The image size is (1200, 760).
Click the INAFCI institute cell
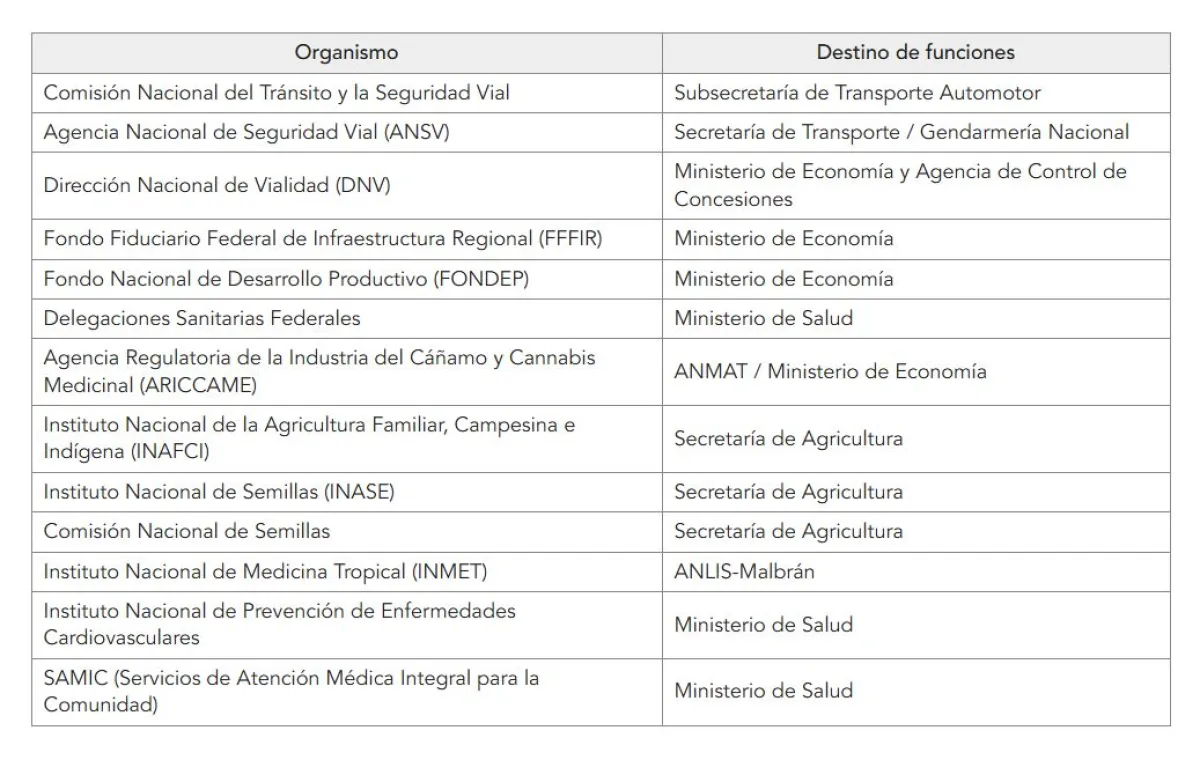point(309,438)
